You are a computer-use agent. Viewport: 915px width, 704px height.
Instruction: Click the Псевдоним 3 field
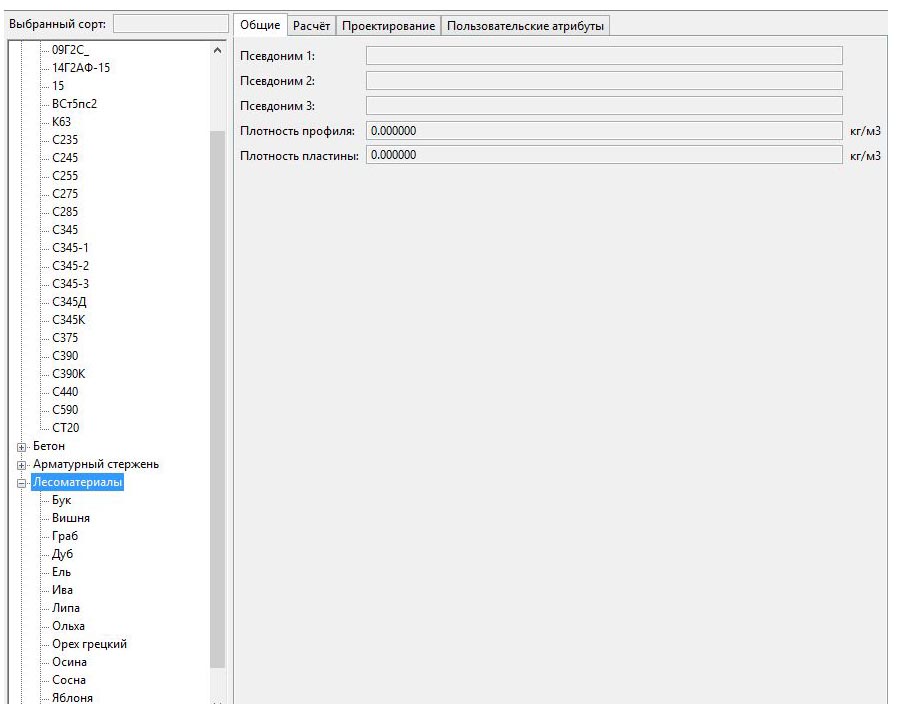point(604,106)
